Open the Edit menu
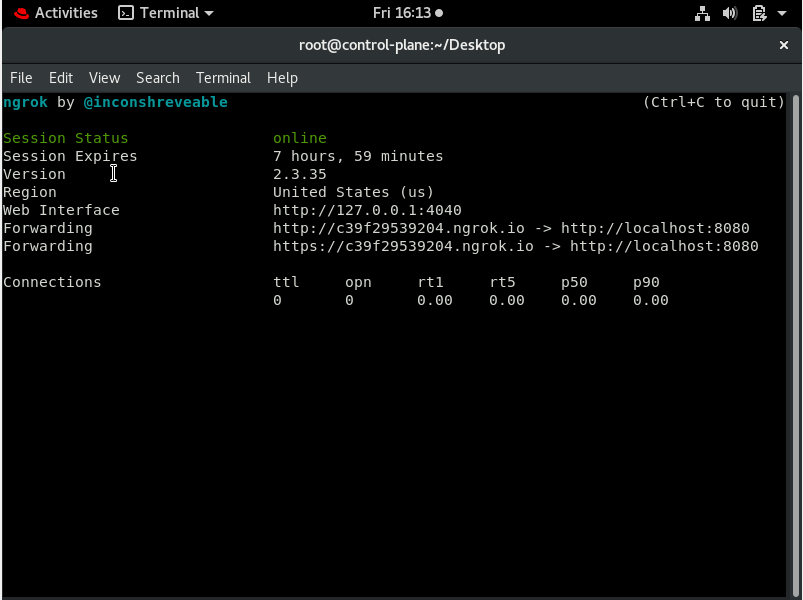 tap(61, 78)
